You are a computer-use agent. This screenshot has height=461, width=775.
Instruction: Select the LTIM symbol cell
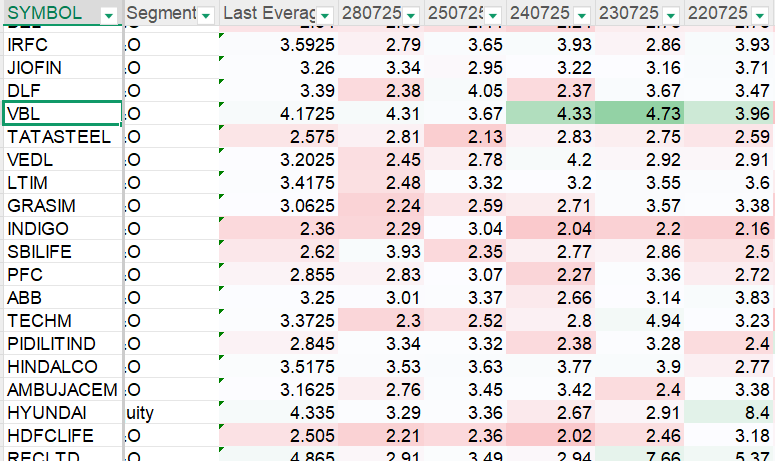(62, 182)
